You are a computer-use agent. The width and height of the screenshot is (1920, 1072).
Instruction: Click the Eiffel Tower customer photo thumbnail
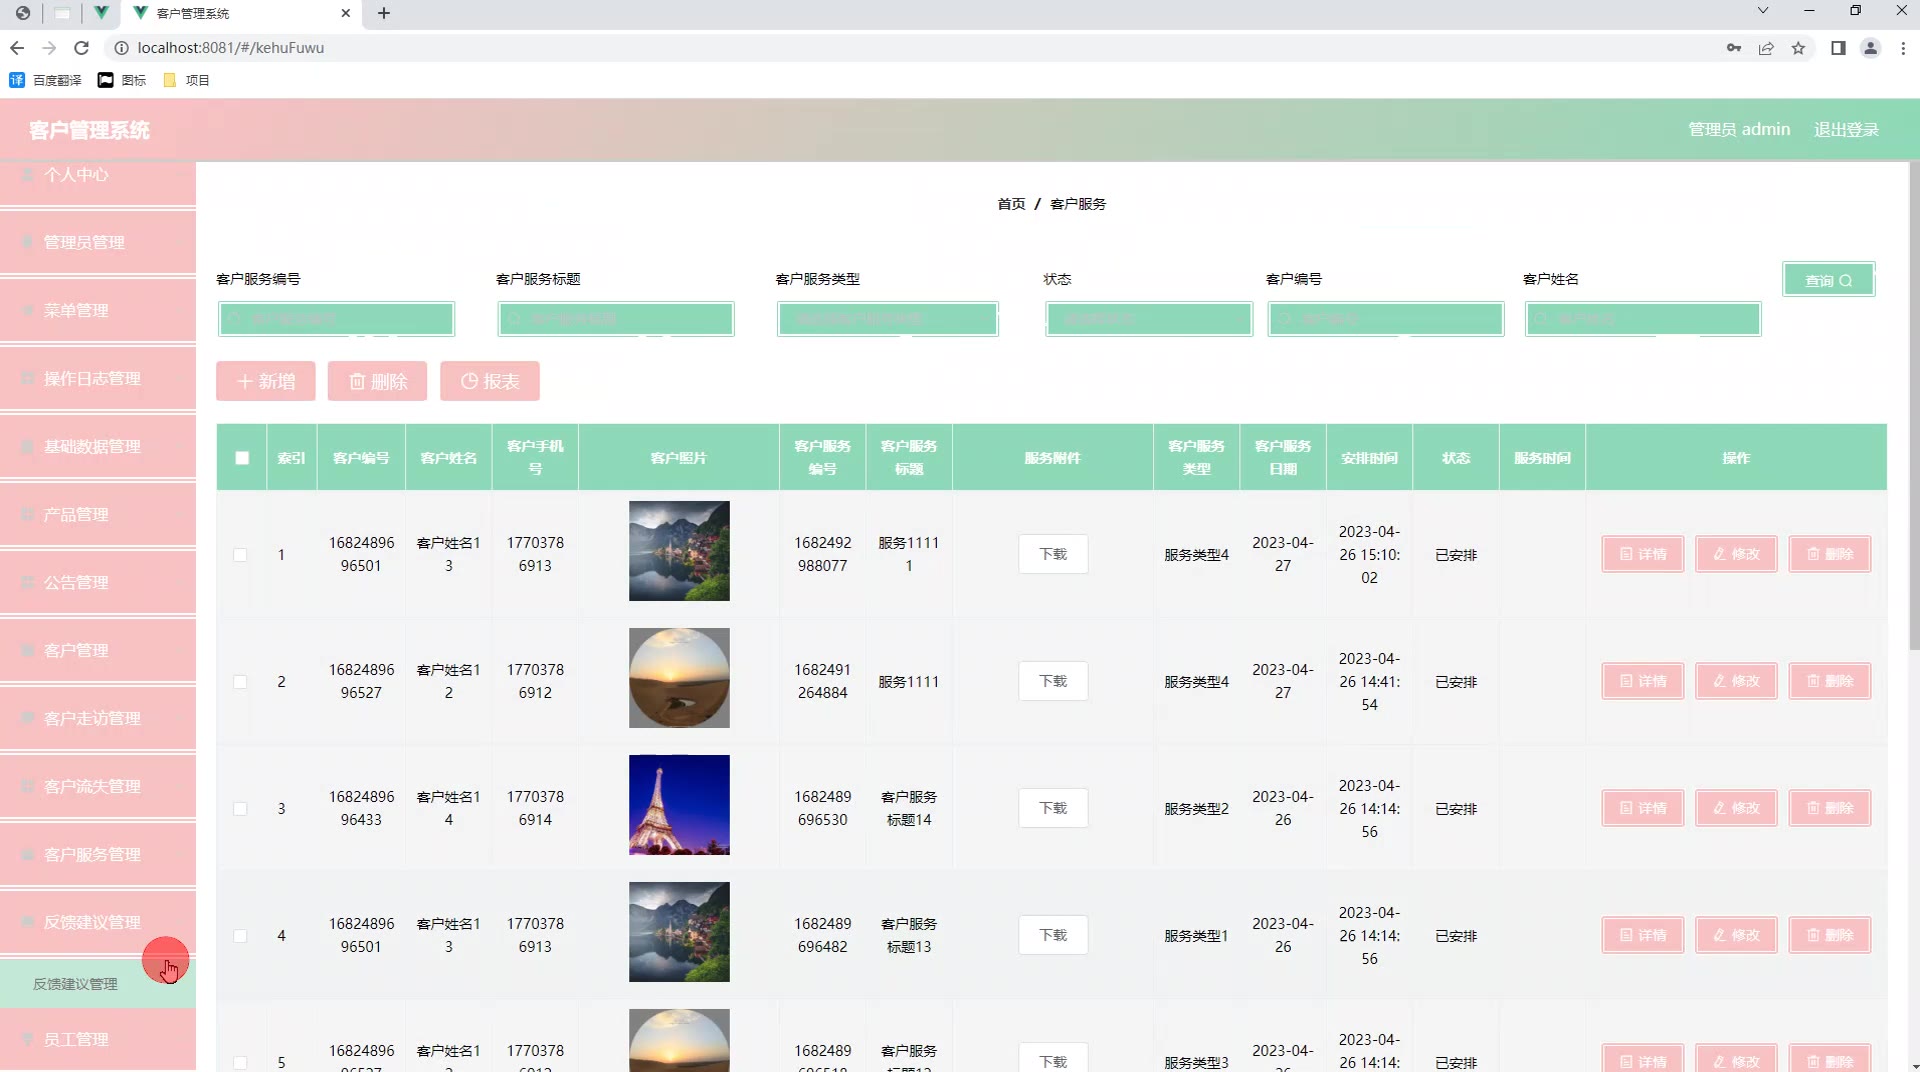(679, 805)
